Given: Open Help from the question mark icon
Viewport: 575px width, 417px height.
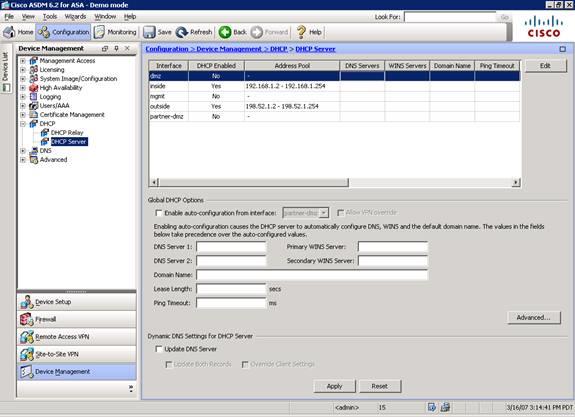Looking at the screenshot, I should [x=301, y=32].
